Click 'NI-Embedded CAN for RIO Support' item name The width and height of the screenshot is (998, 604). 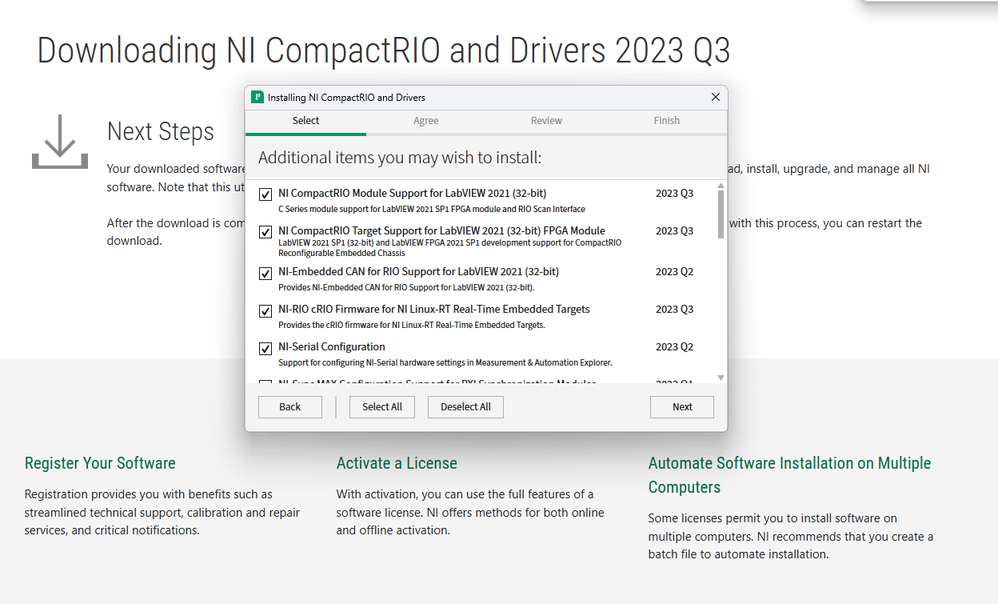(x=418, y=272)
